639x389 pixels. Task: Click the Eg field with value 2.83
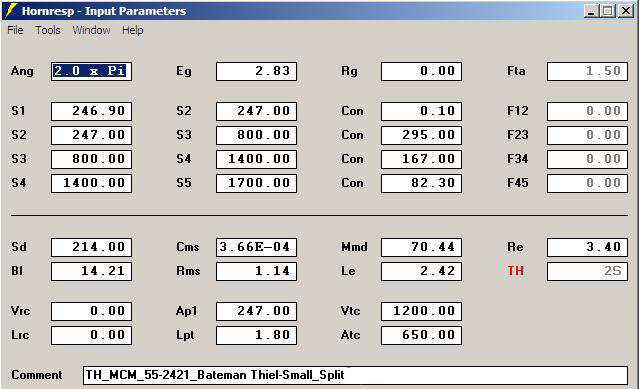[256, 71]
